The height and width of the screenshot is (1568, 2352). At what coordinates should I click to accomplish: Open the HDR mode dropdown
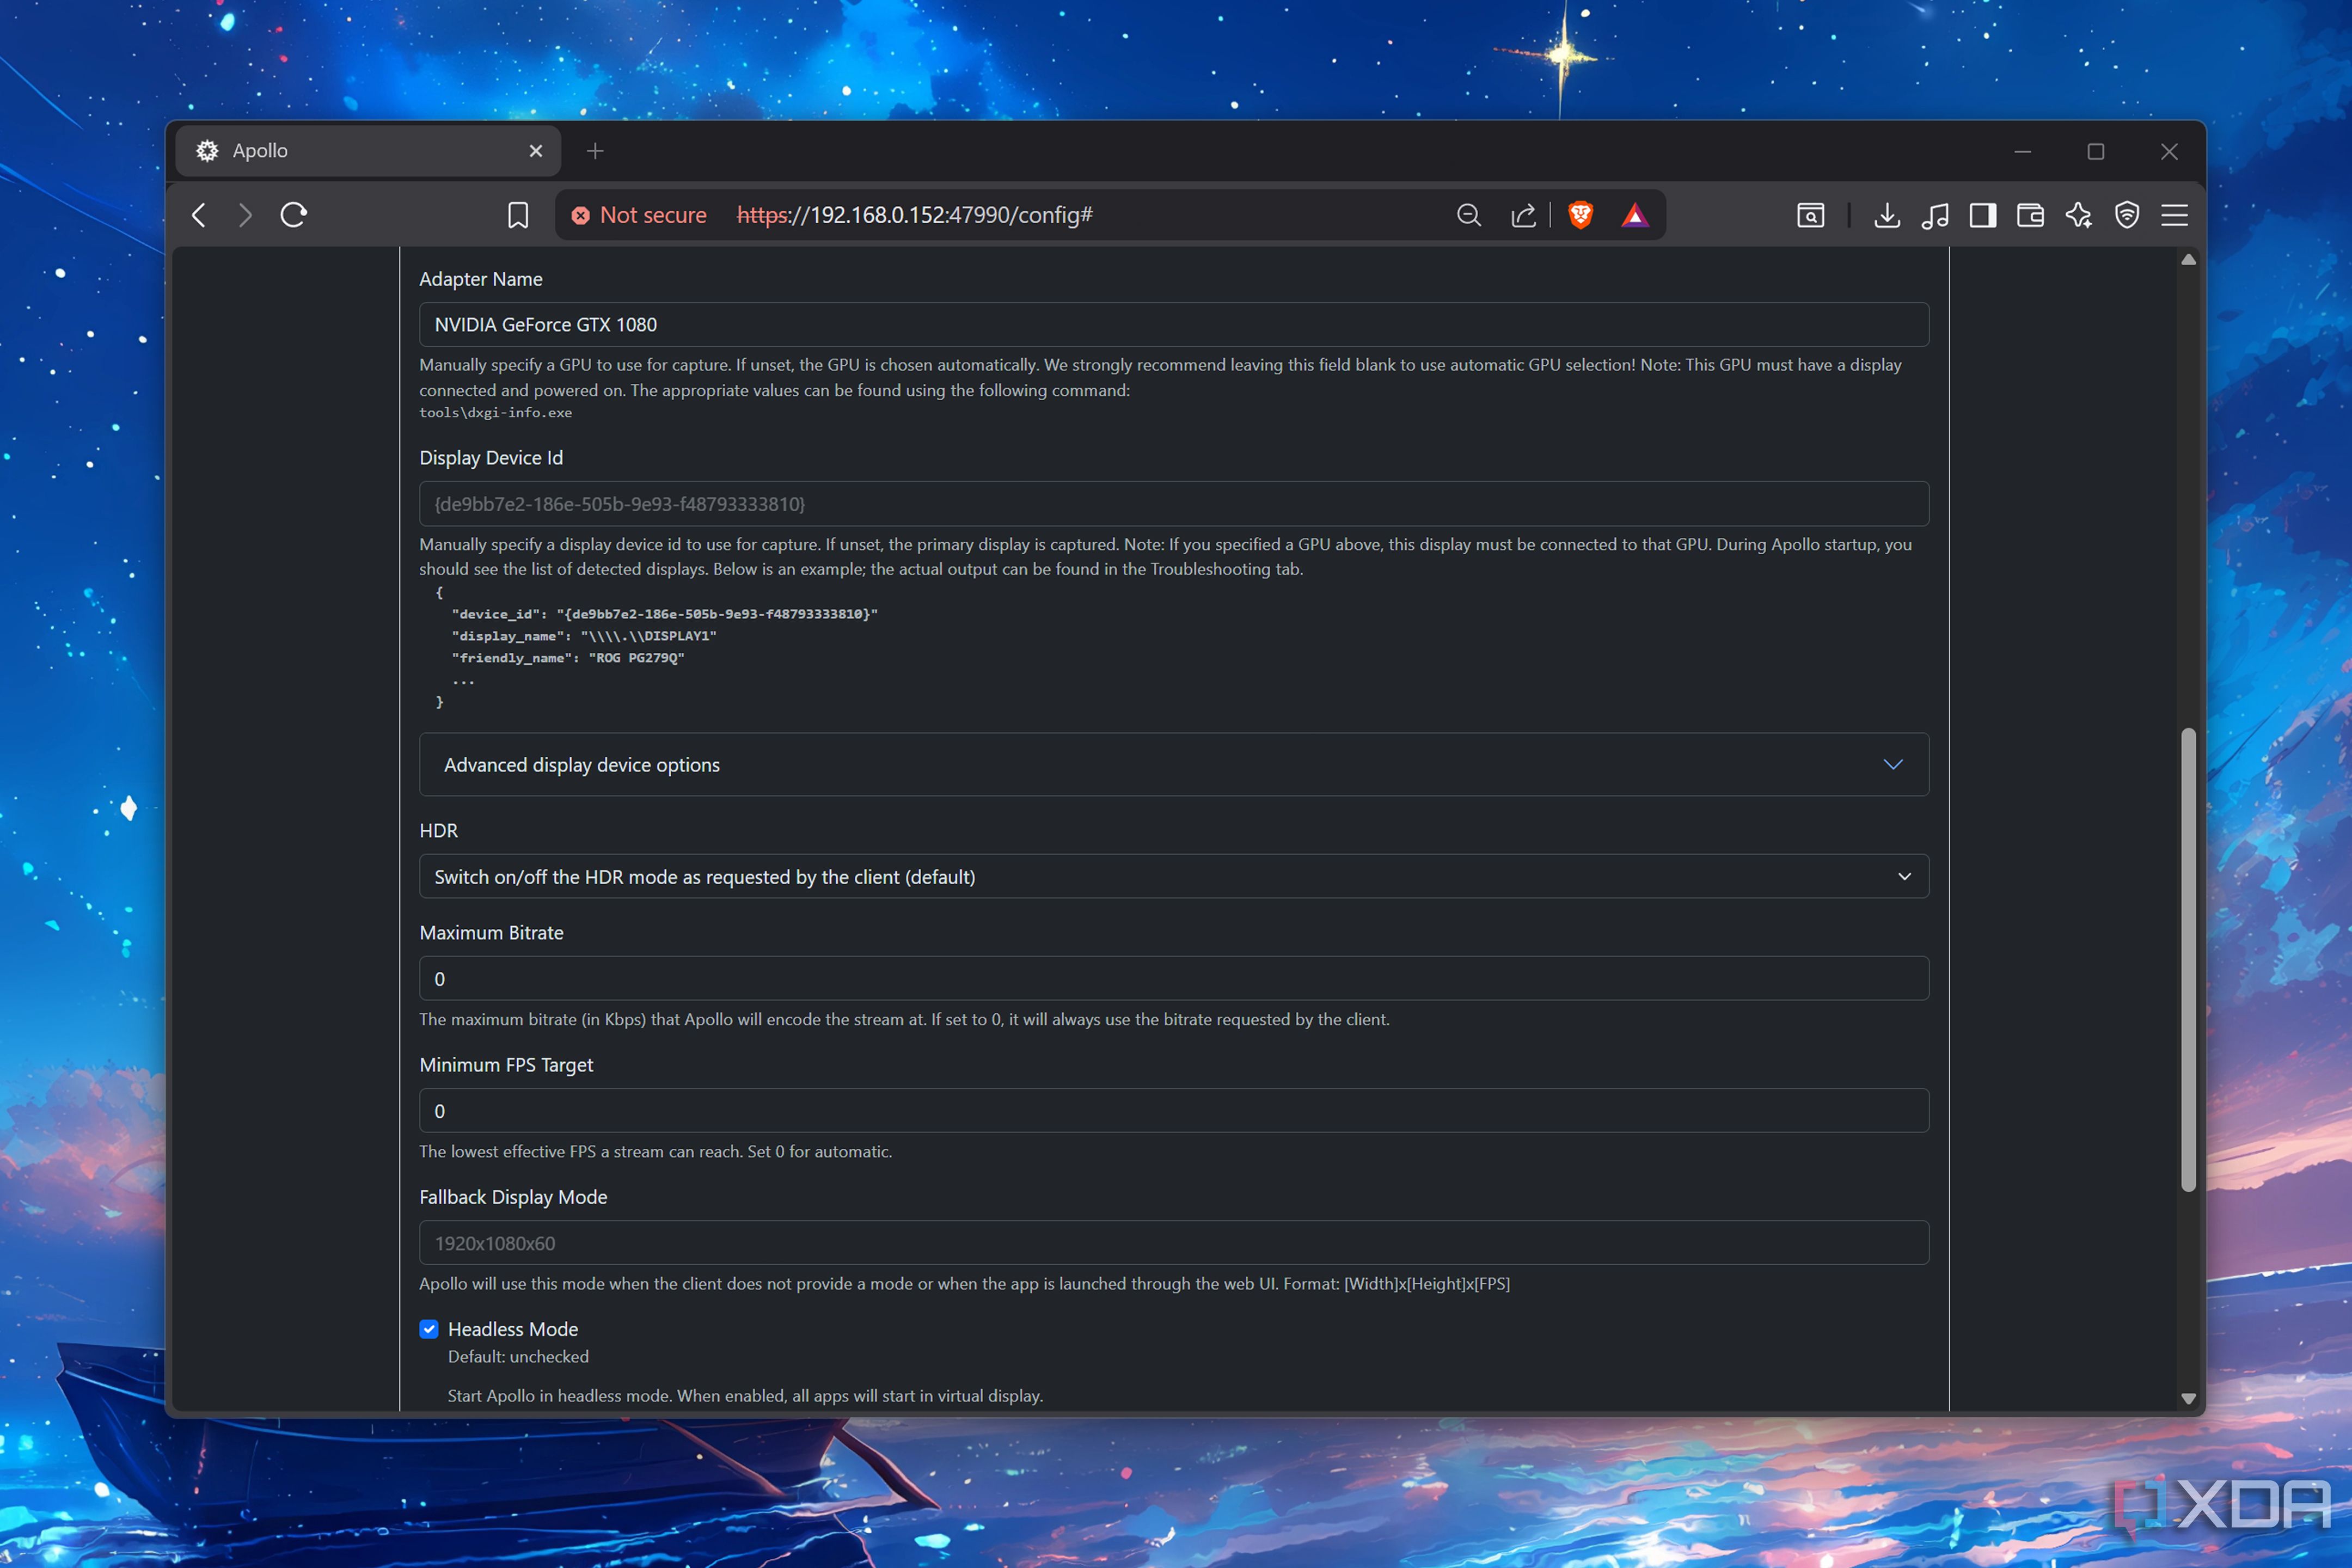click(x=1174, y=876)
